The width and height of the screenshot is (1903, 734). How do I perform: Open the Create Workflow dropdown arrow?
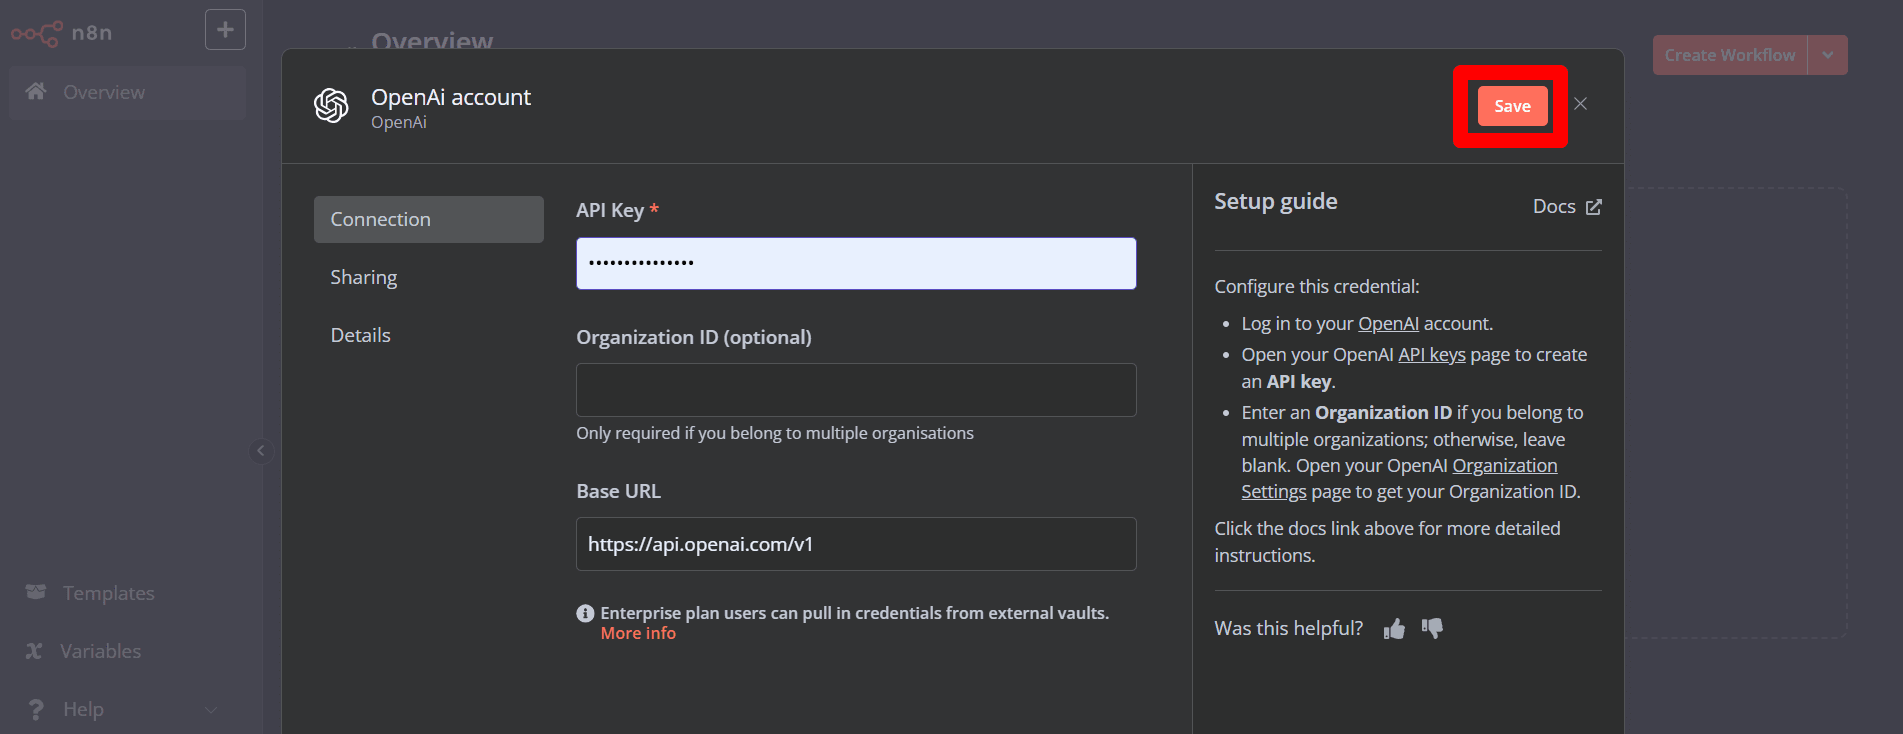pos(1828,55)
